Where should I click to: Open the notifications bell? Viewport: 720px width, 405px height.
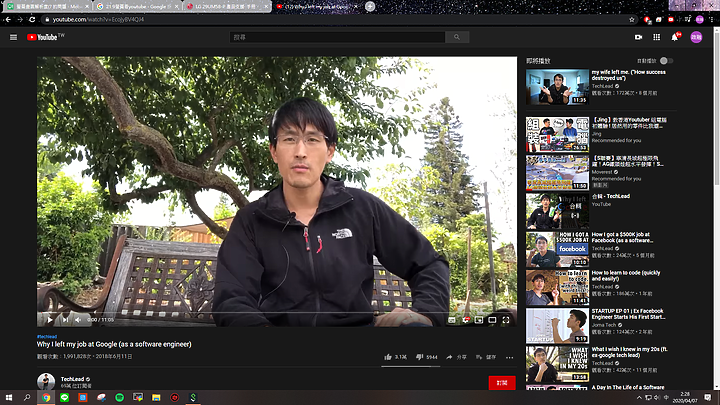pyautogui.click(x=675, y=37)
